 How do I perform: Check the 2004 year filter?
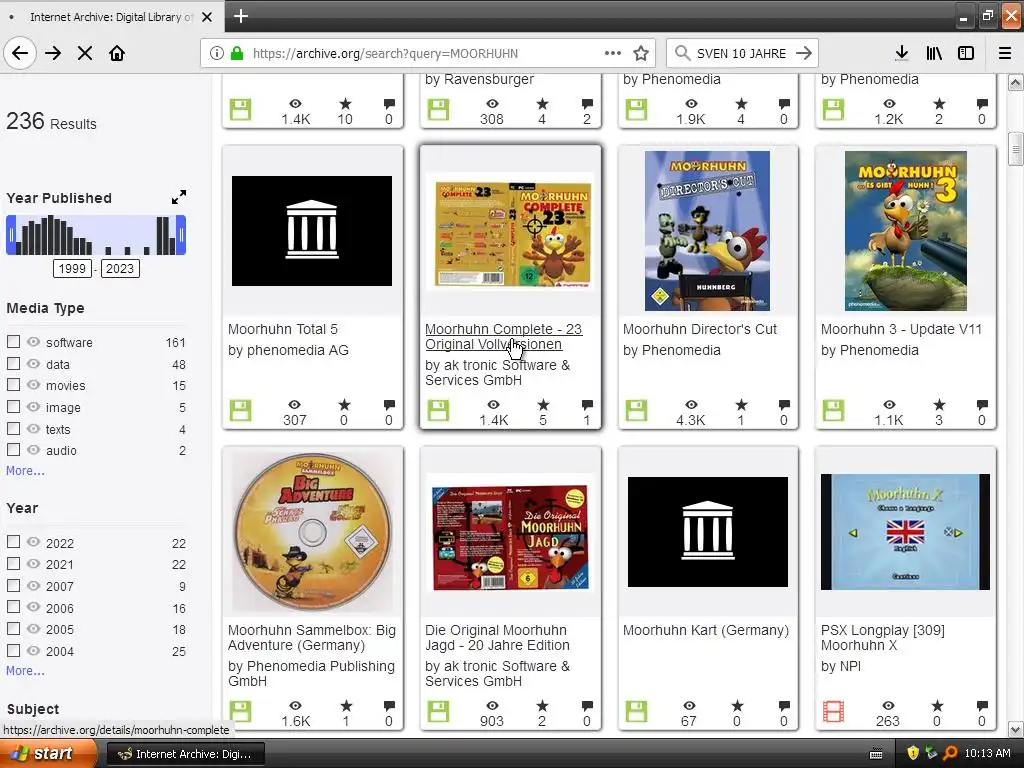coord(13,650)
